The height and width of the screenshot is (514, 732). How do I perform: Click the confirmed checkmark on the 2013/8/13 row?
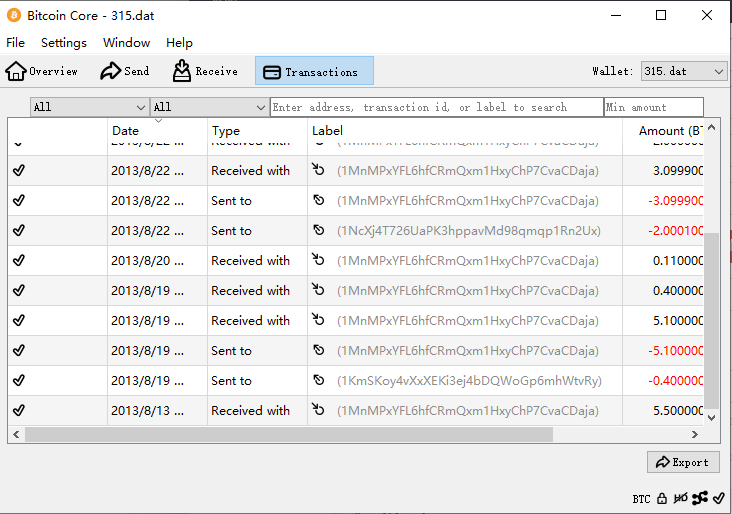click(19, 410)
